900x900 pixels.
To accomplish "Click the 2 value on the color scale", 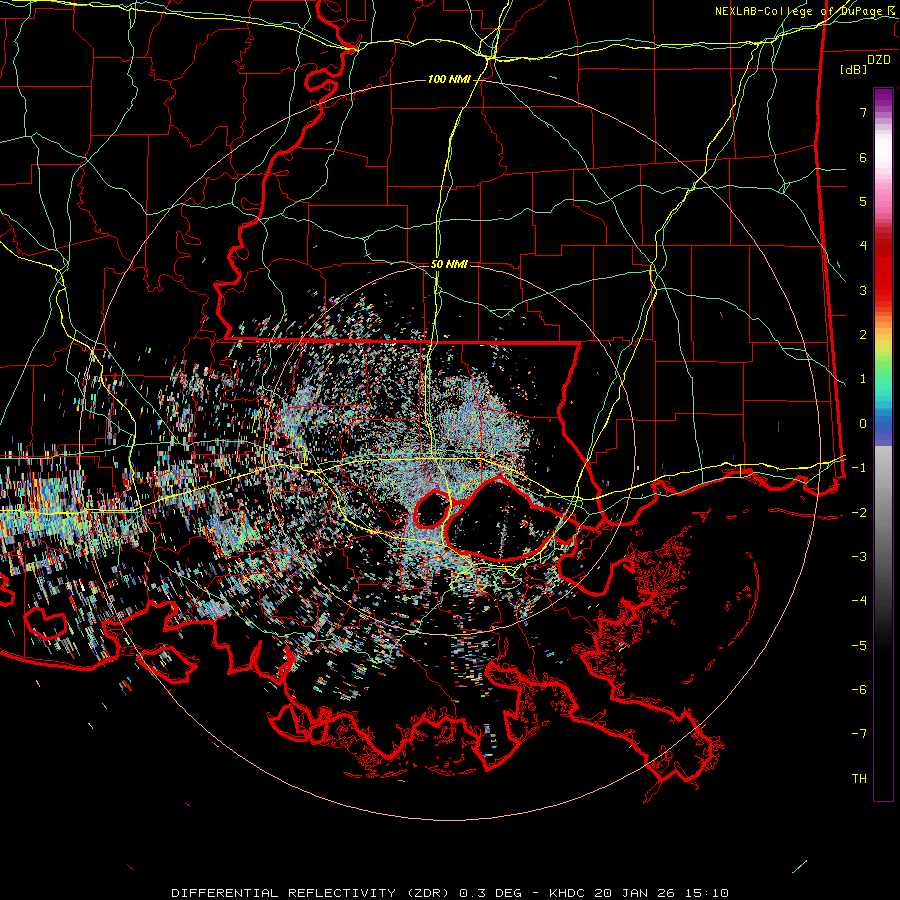I will [x=863, y=335].
